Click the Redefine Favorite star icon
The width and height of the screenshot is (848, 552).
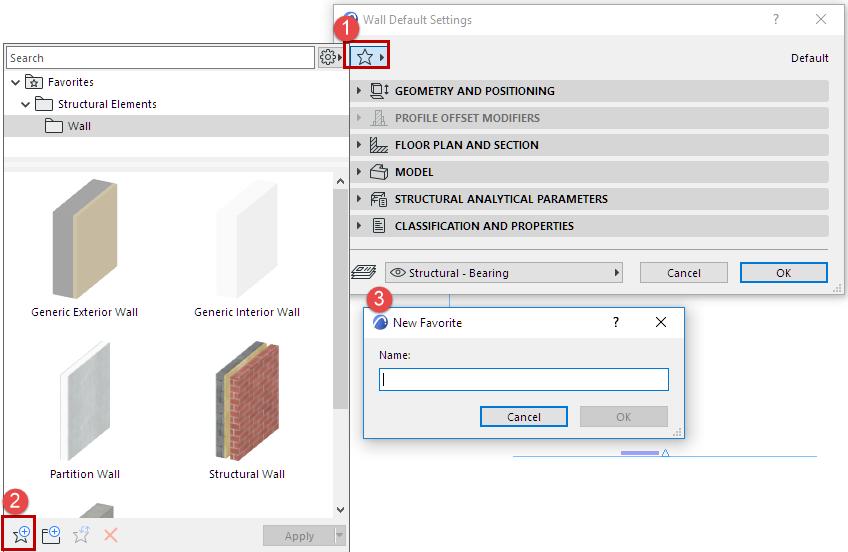click(x=81, y=535)
